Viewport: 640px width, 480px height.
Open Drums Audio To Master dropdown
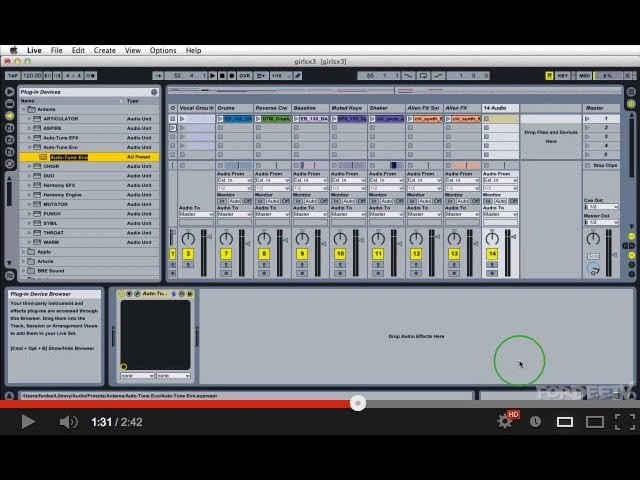tap(234, 214)
